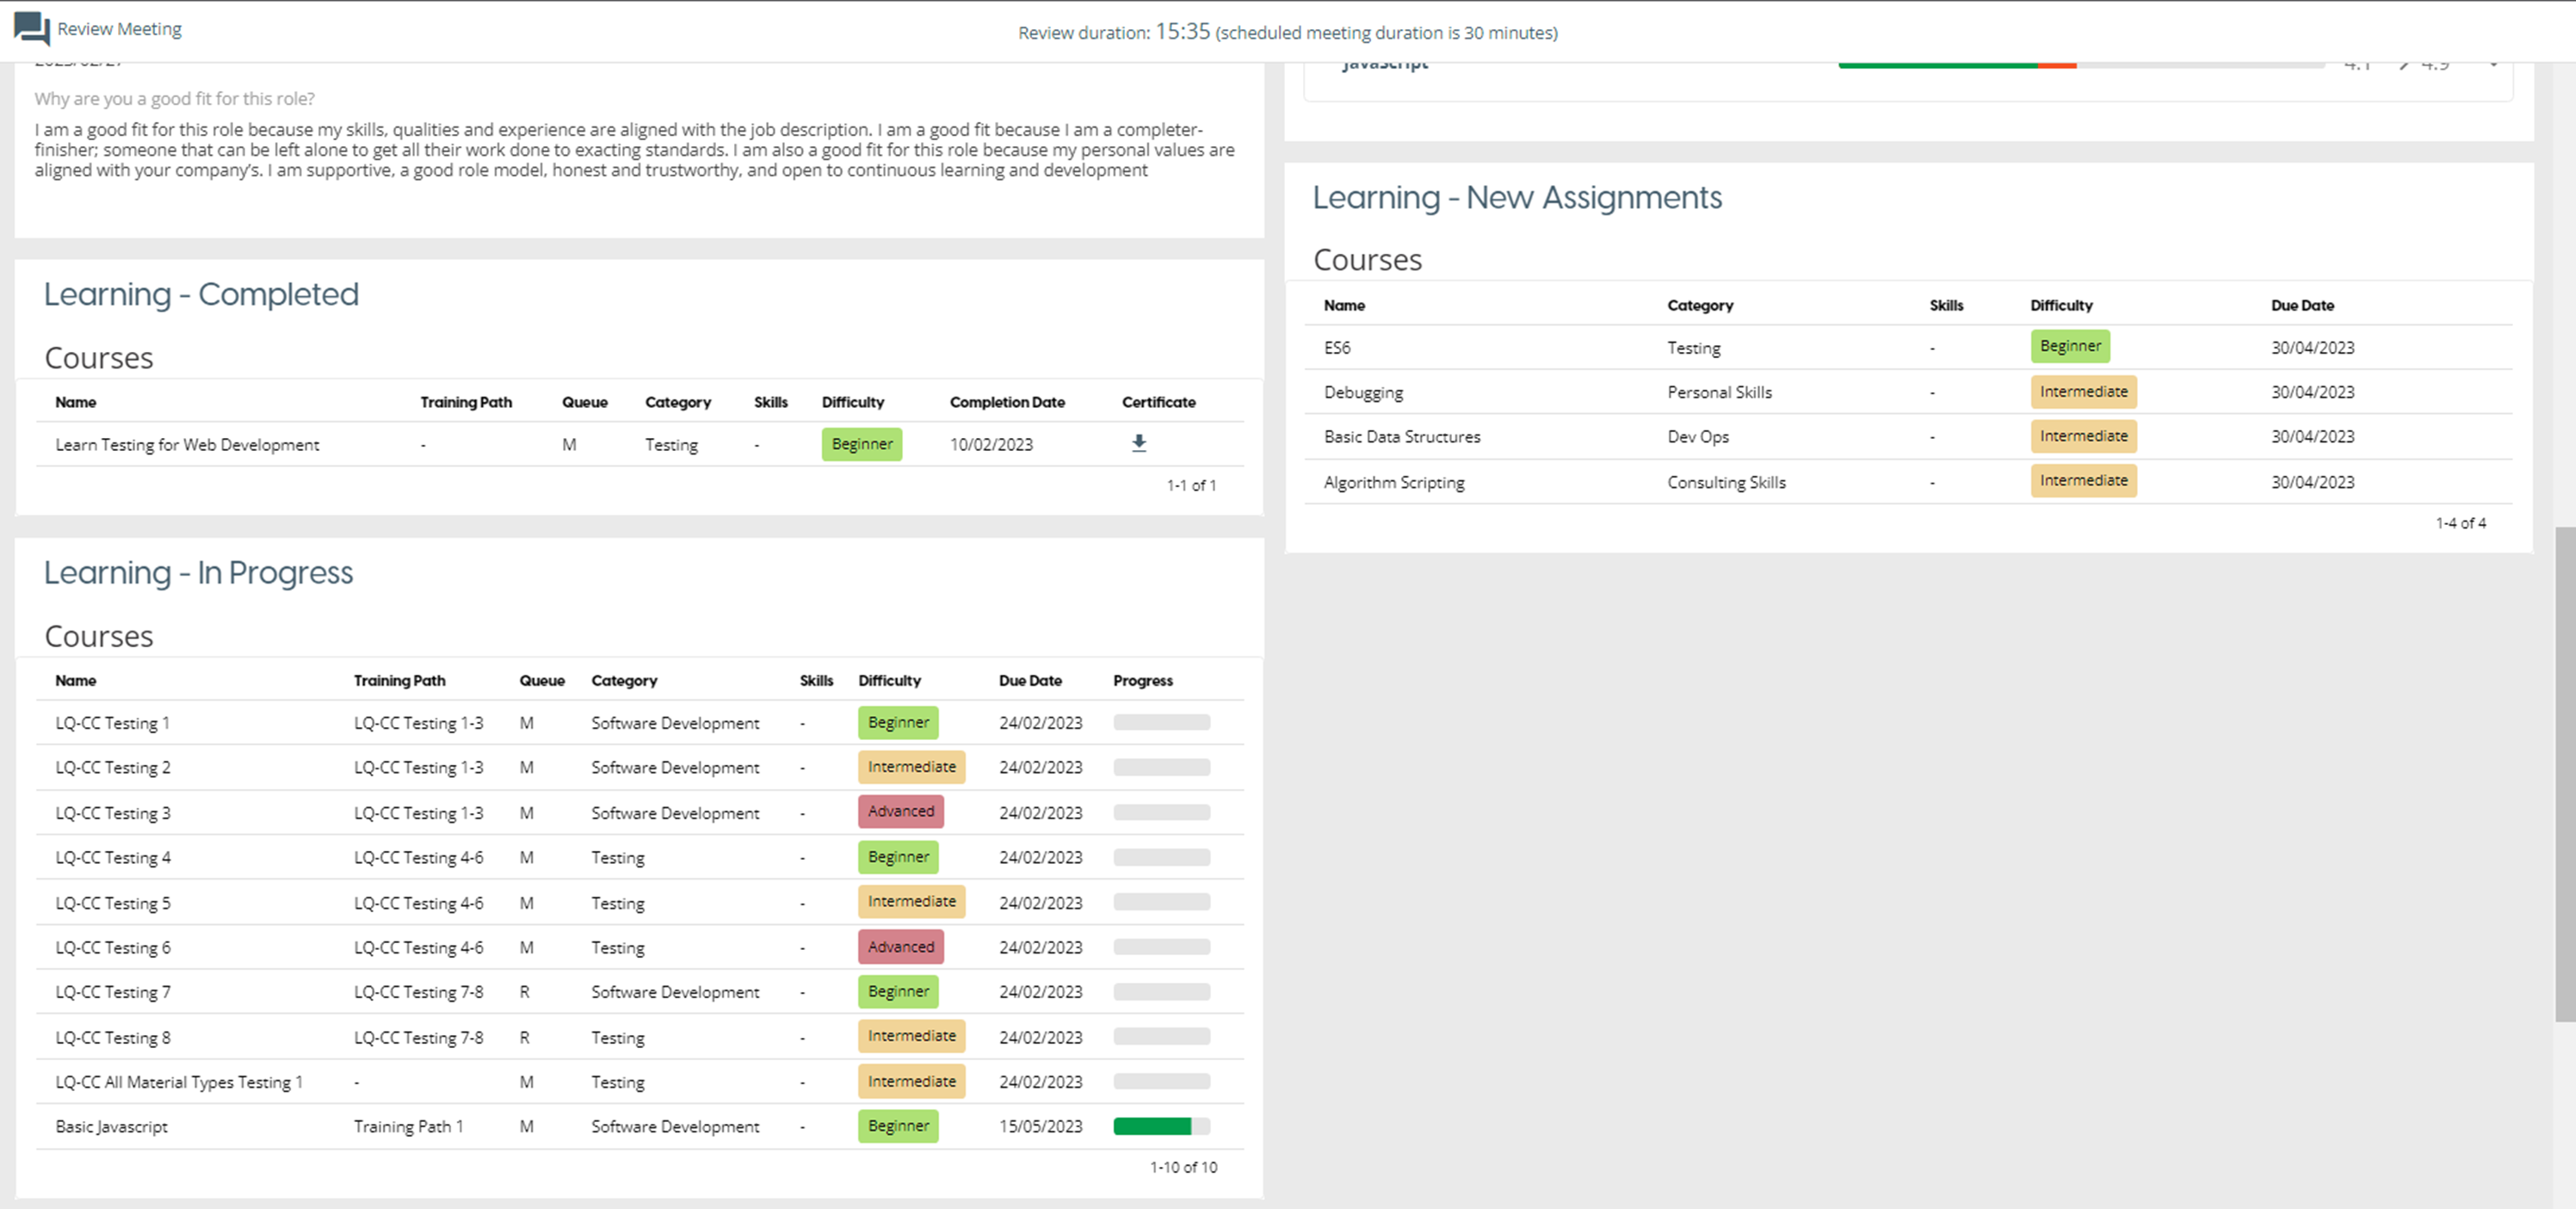Click the Training Path header in In Progress
Screen dimensions: 2576x1209
tap(399, 680)
